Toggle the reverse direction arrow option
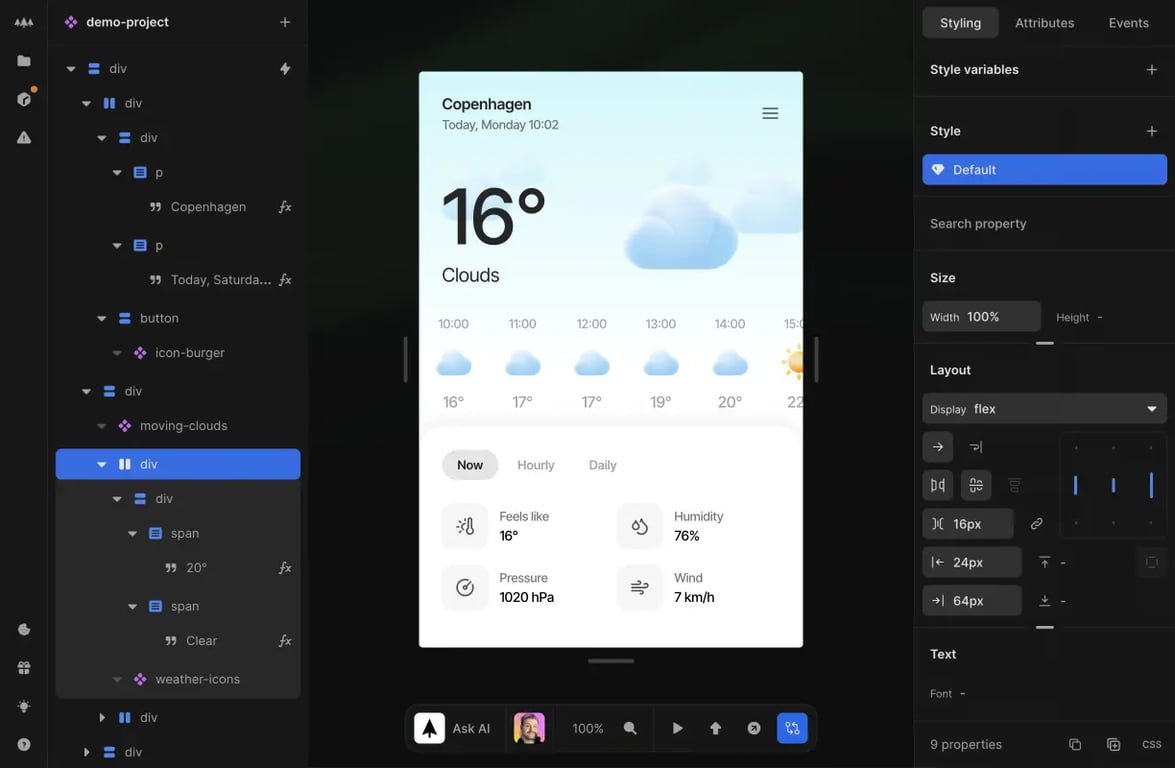Image resolution: width=1175 pixels, height=768 pixels. click(976, 447)
